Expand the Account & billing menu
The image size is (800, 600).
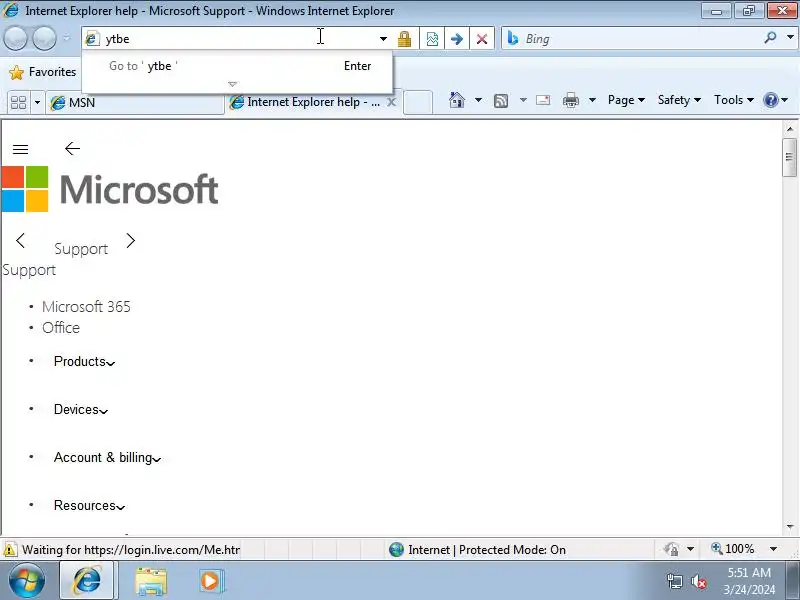pos(107,457)
